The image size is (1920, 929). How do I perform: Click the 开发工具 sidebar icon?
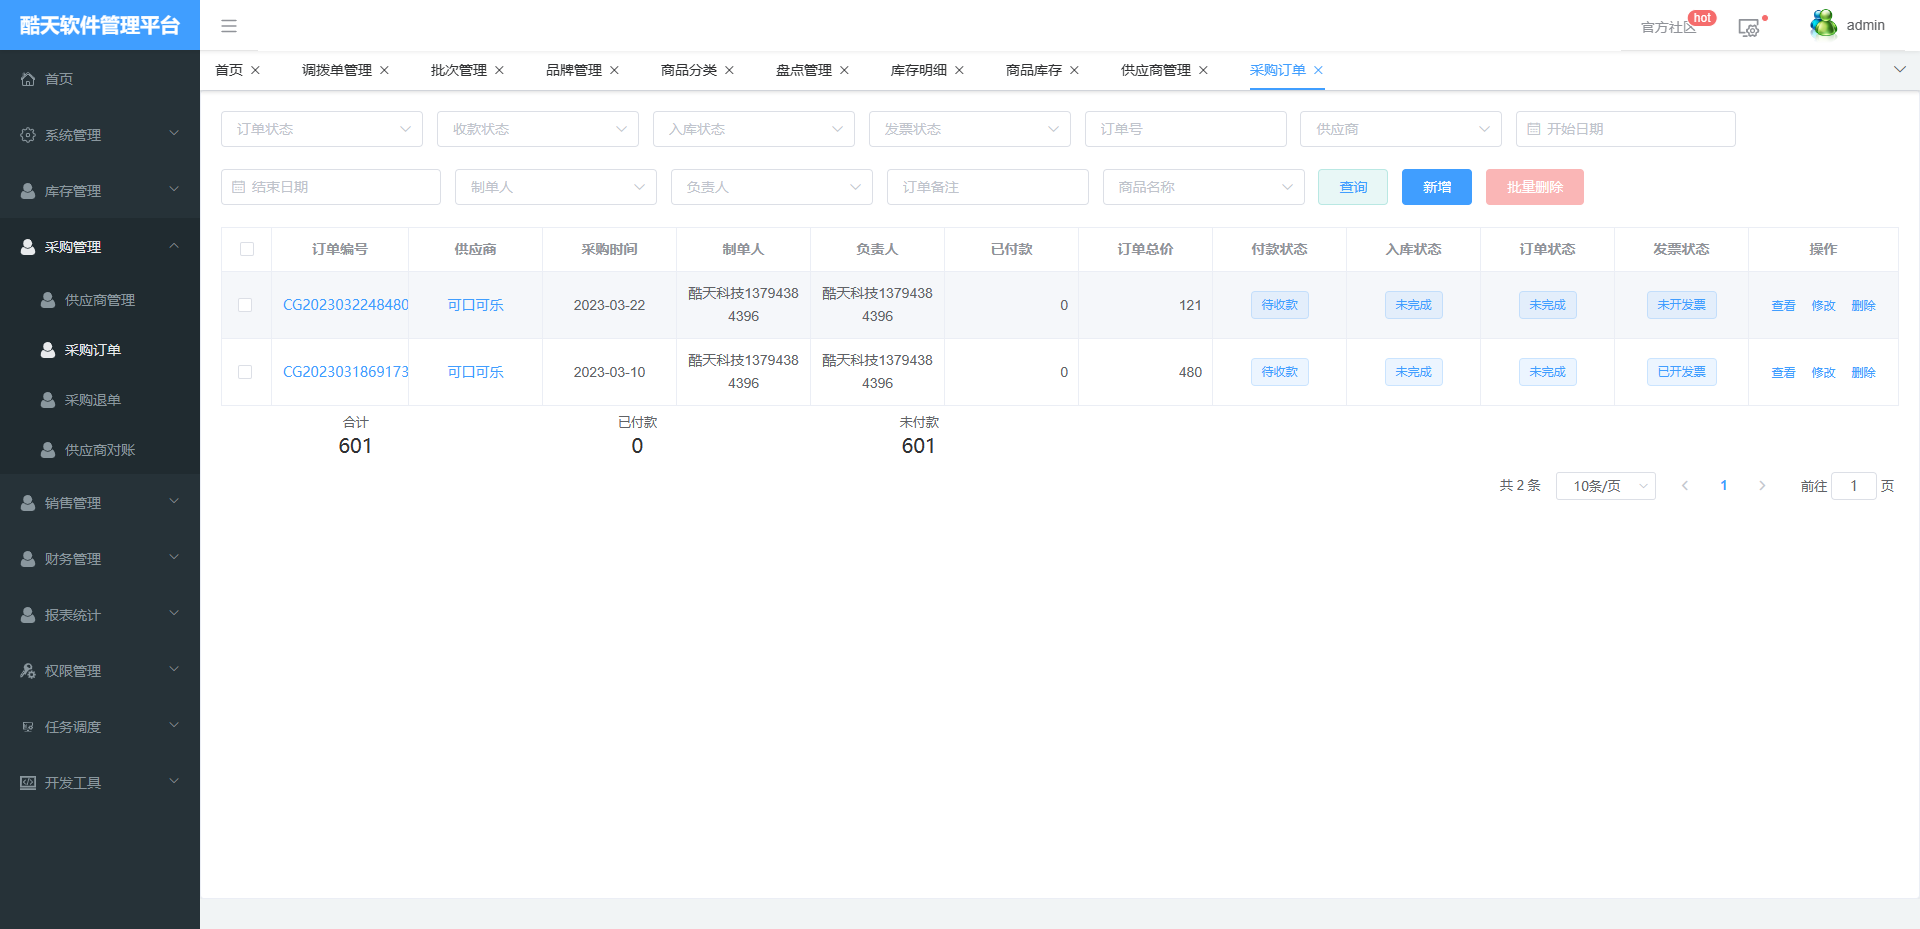(x=28, y=783)
